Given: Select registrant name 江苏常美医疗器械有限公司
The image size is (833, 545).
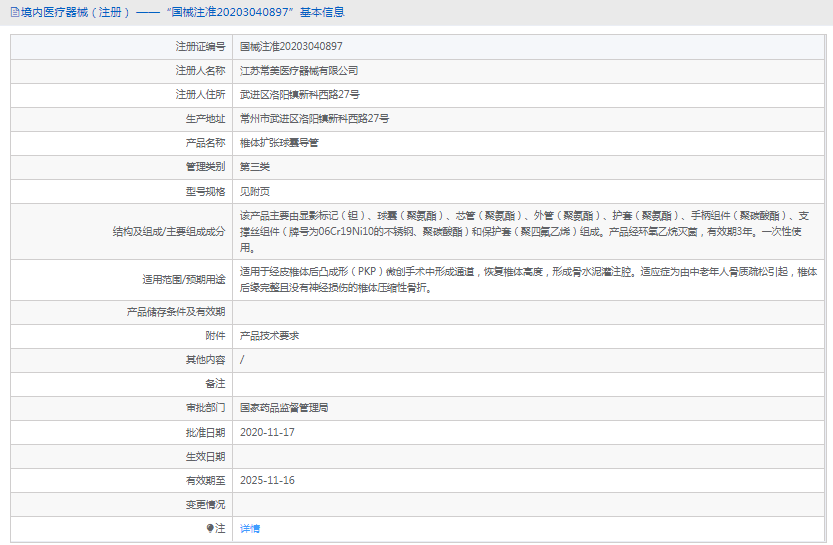Looking at the screenshot, I should tap(299, 71).
